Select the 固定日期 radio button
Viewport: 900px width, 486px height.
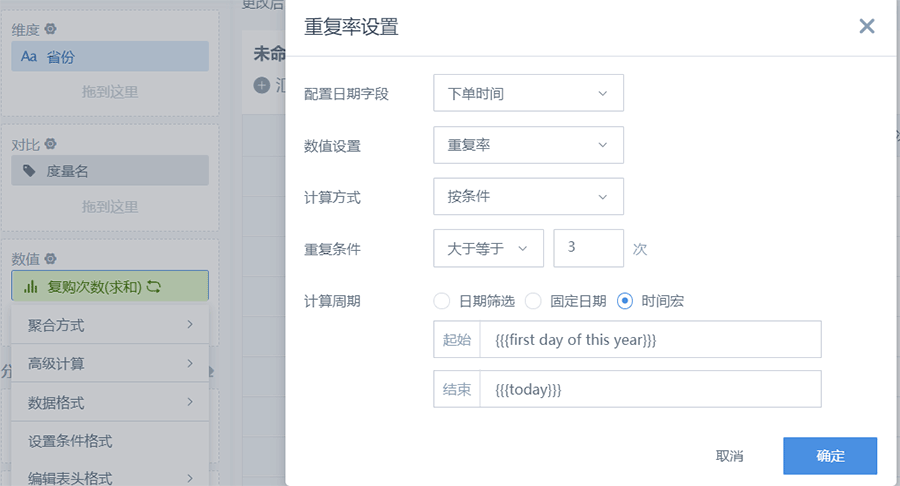533,301
